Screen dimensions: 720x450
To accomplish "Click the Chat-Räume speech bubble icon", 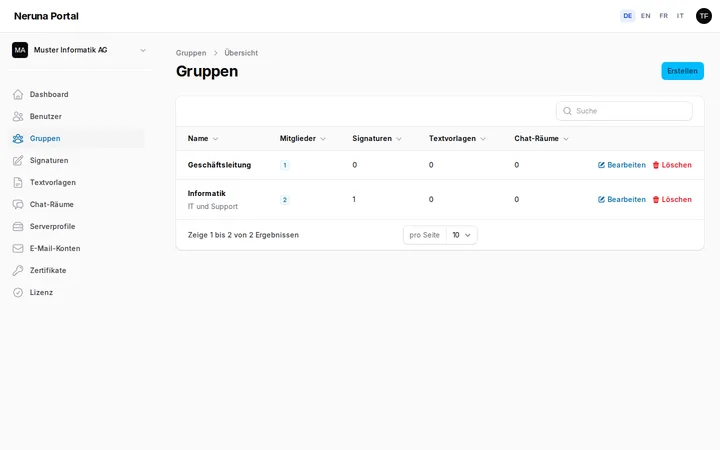I will pyautogui.click(x=18, y=205).
